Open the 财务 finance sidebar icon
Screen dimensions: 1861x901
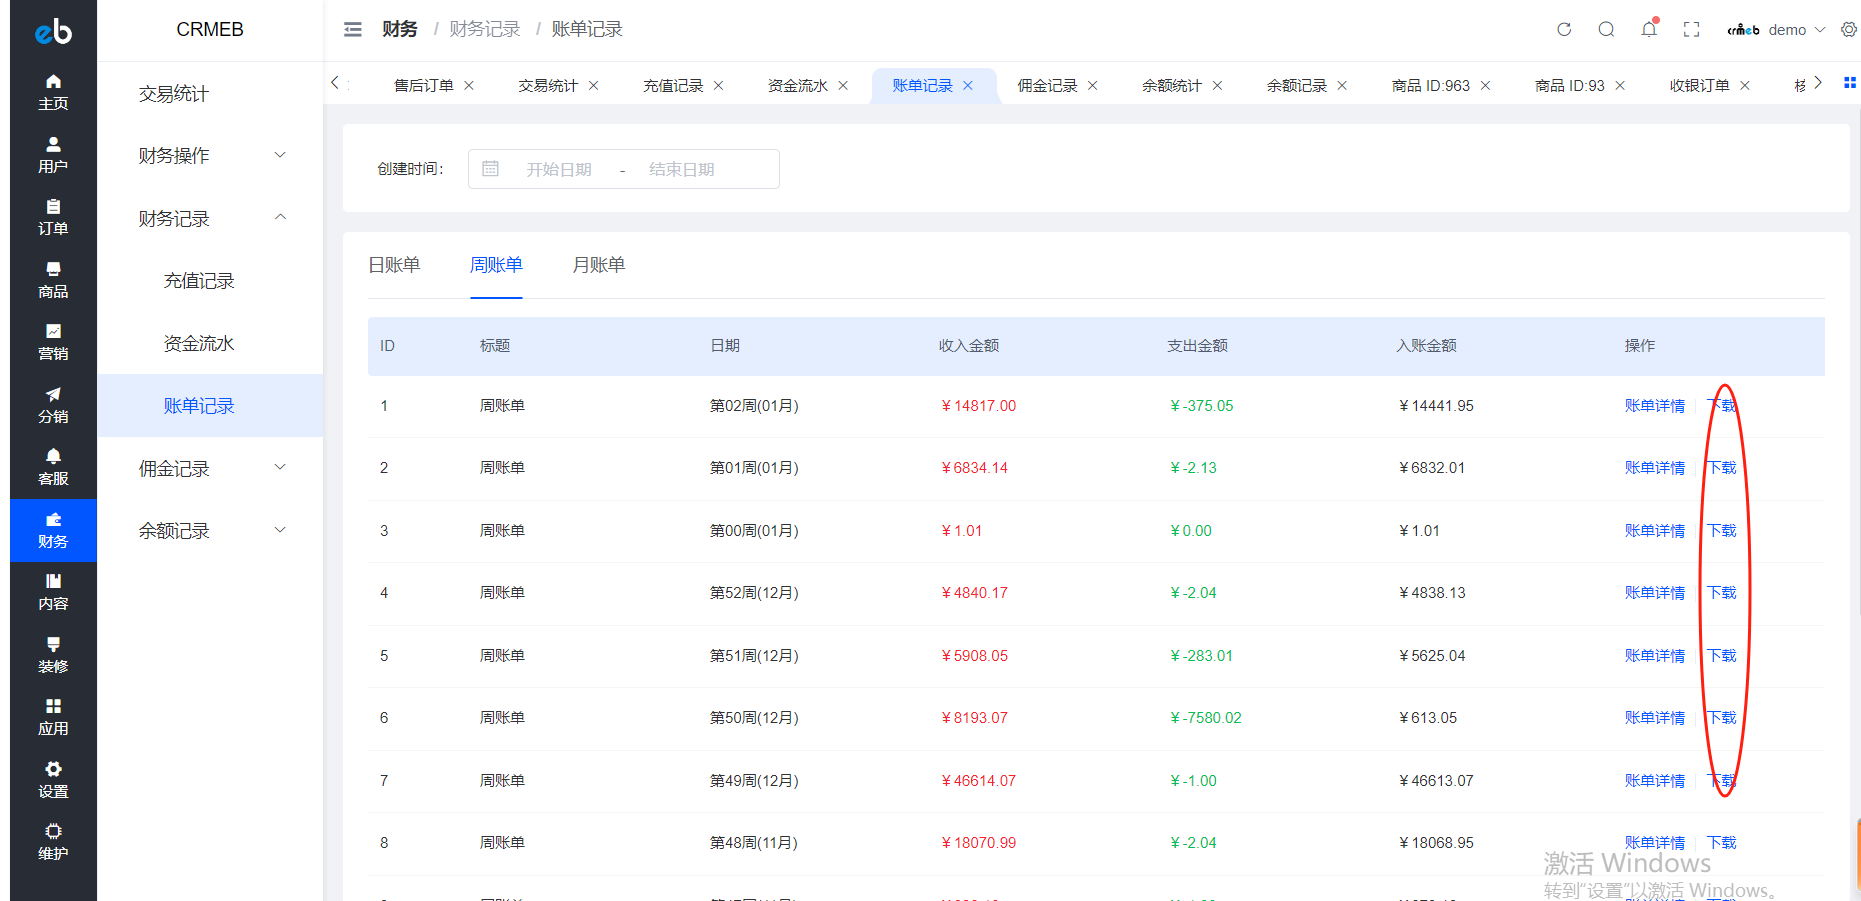point(53,530)
